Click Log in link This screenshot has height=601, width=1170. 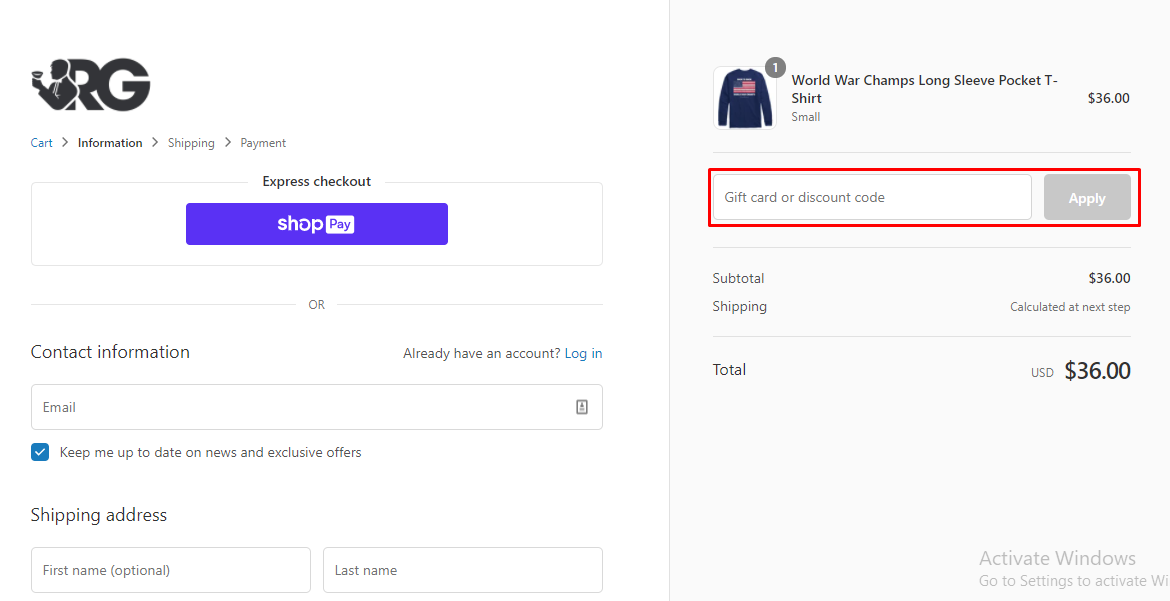pos(584,353)
